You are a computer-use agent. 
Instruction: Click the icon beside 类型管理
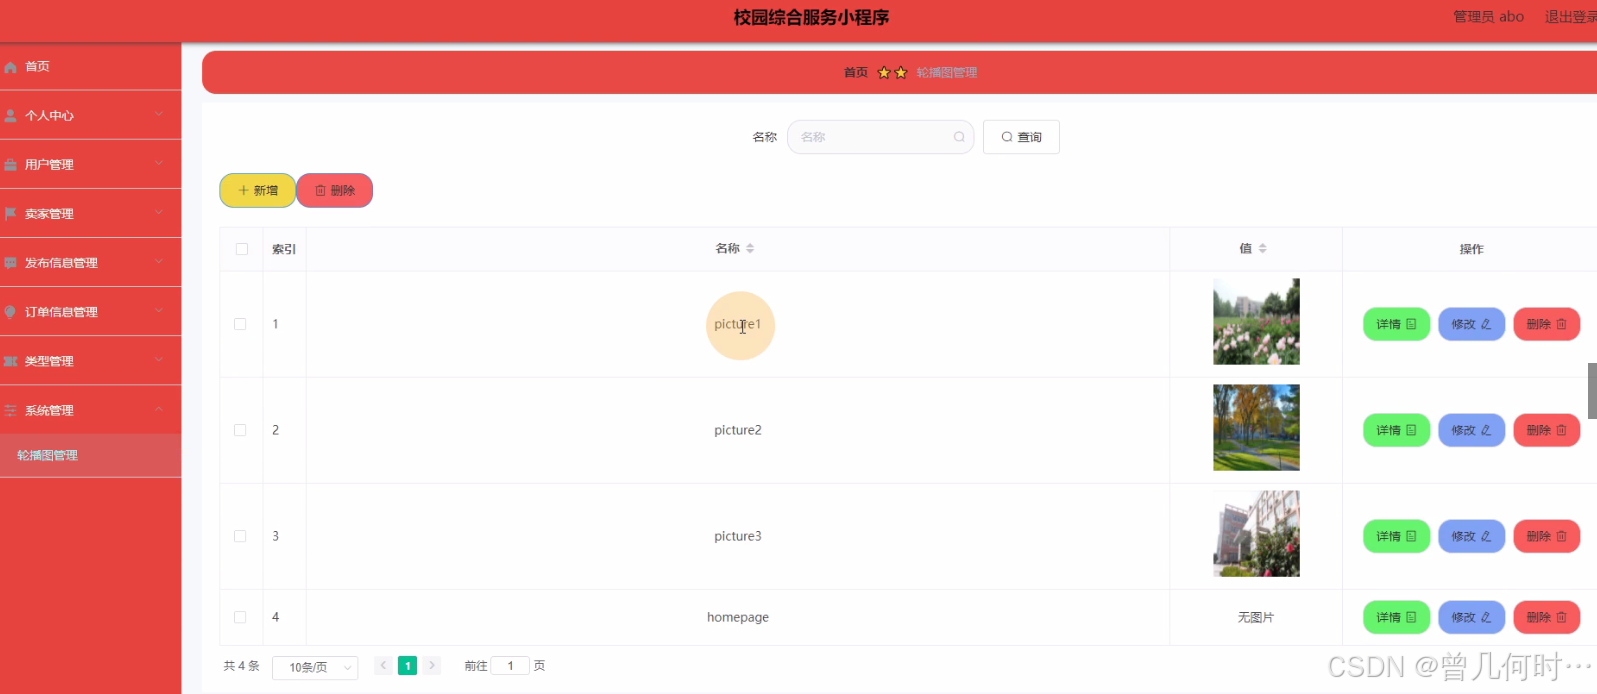tap(10, 361)
